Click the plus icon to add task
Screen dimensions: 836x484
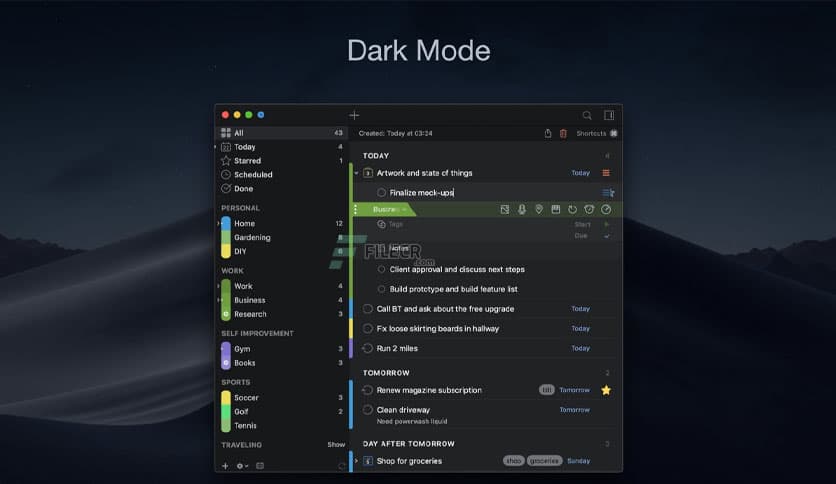tap(354, 115)
